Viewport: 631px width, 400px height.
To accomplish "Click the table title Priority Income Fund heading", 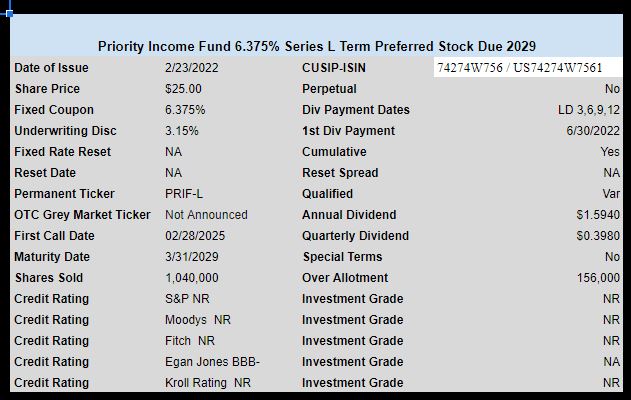I will 317,46.
